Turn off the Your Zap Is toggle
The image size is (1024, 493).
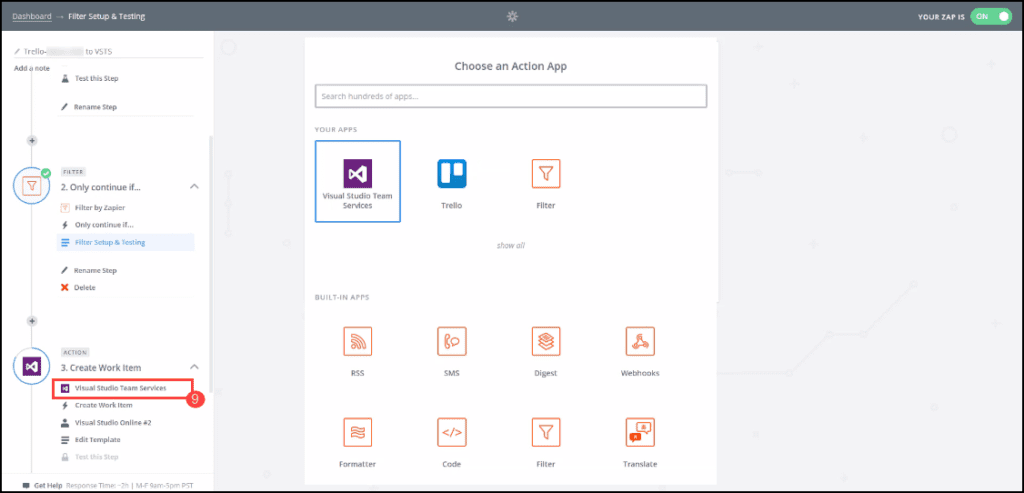(990, 17)
